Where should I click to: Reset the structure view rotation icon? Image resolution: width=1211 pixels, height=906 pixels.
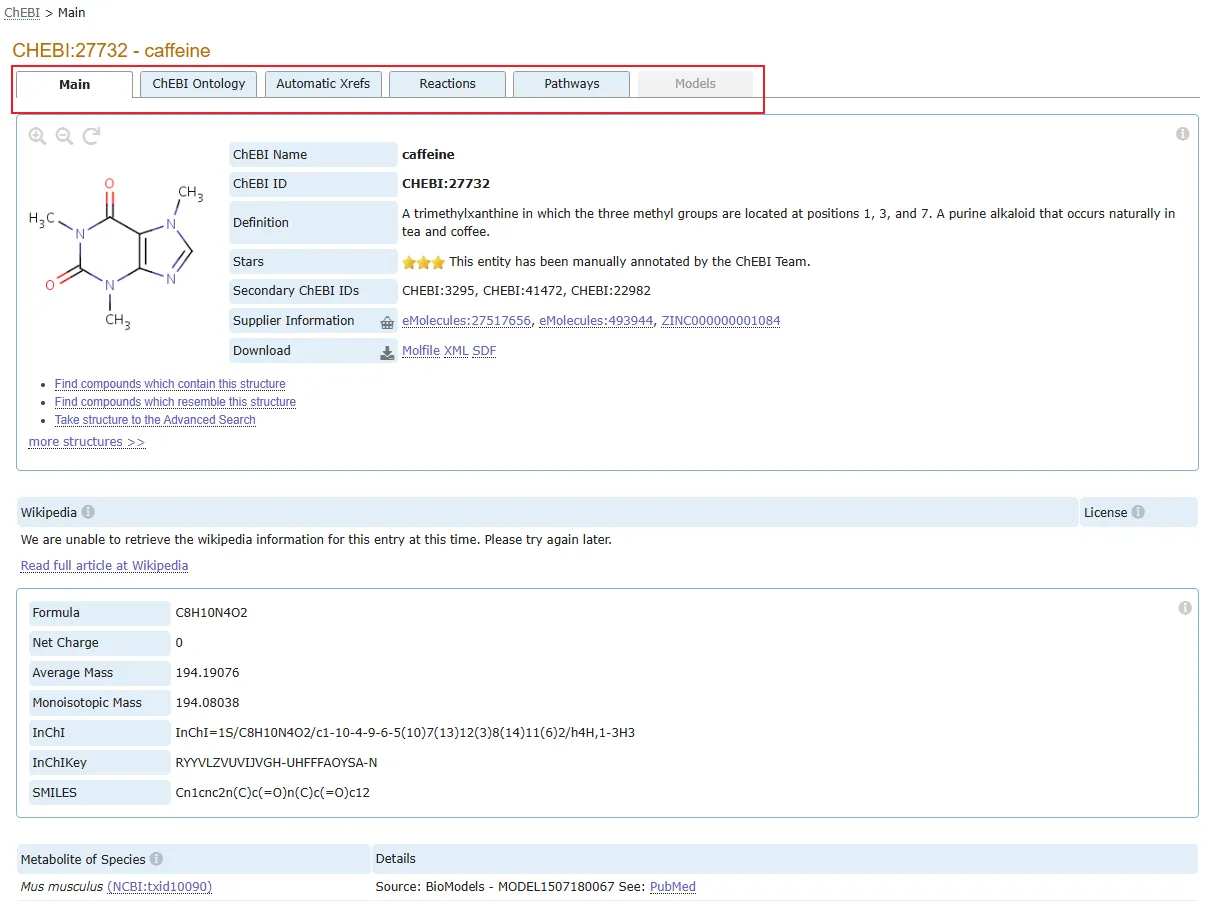91,136
